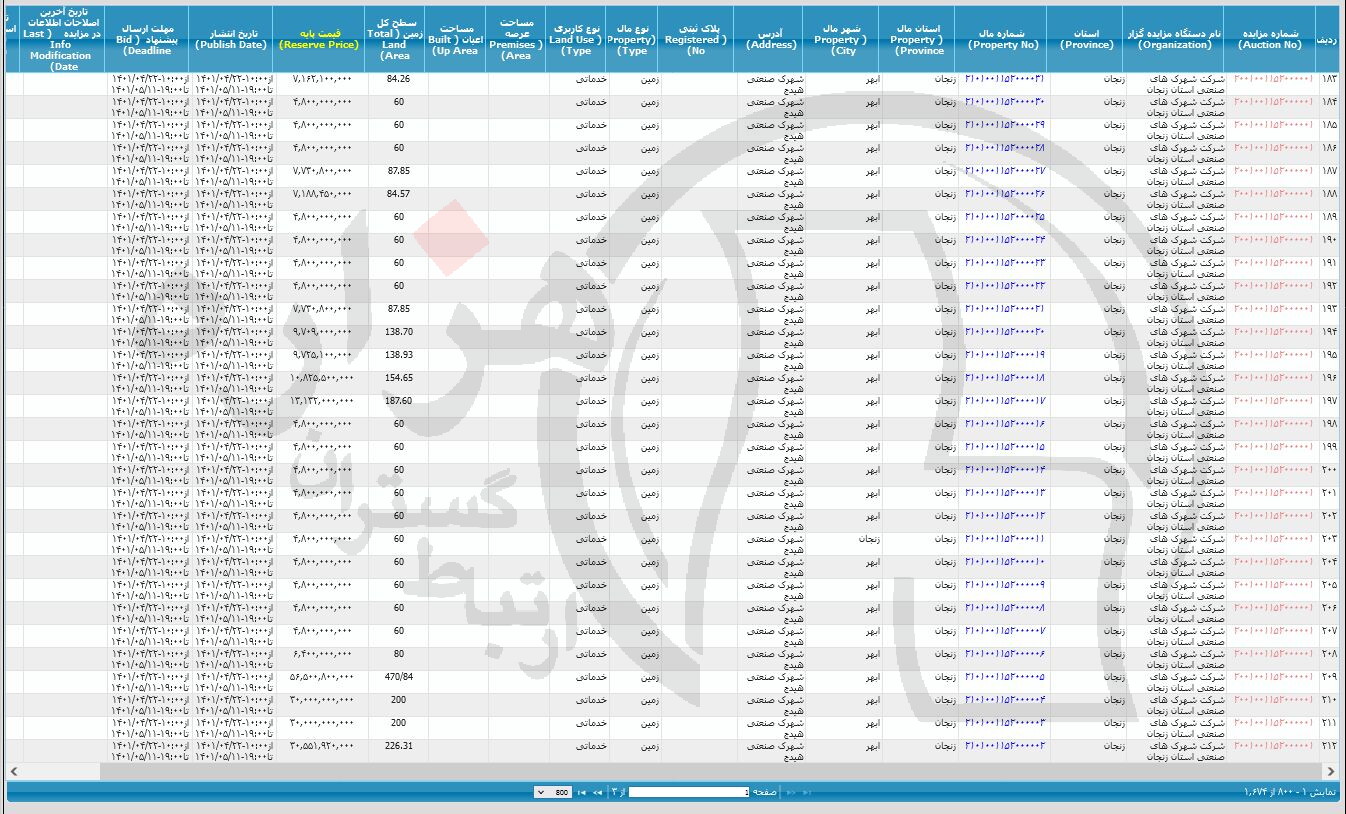This screenshot has width=1346, height=814.
Task: Click the horizontal scrollbar's left arrow
Action: click(x=14, y=771)
